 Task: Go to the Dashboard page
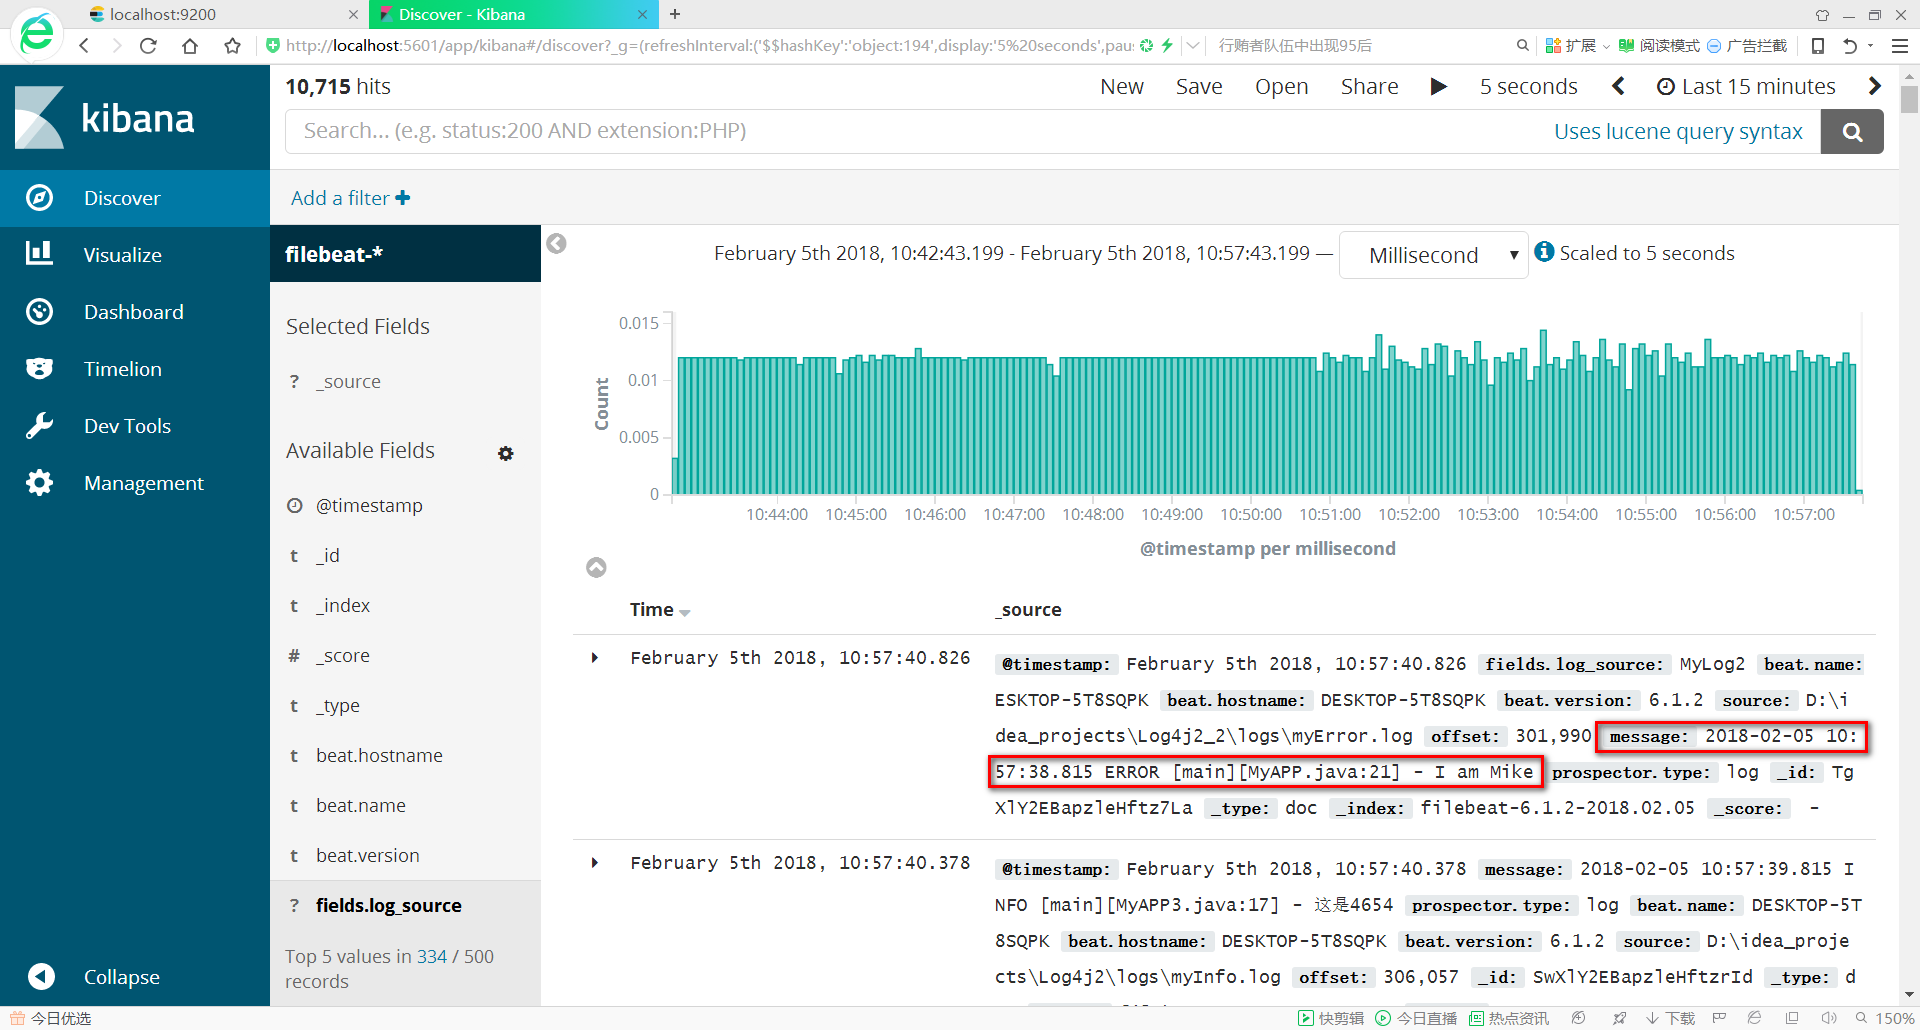tap(135, 312)
